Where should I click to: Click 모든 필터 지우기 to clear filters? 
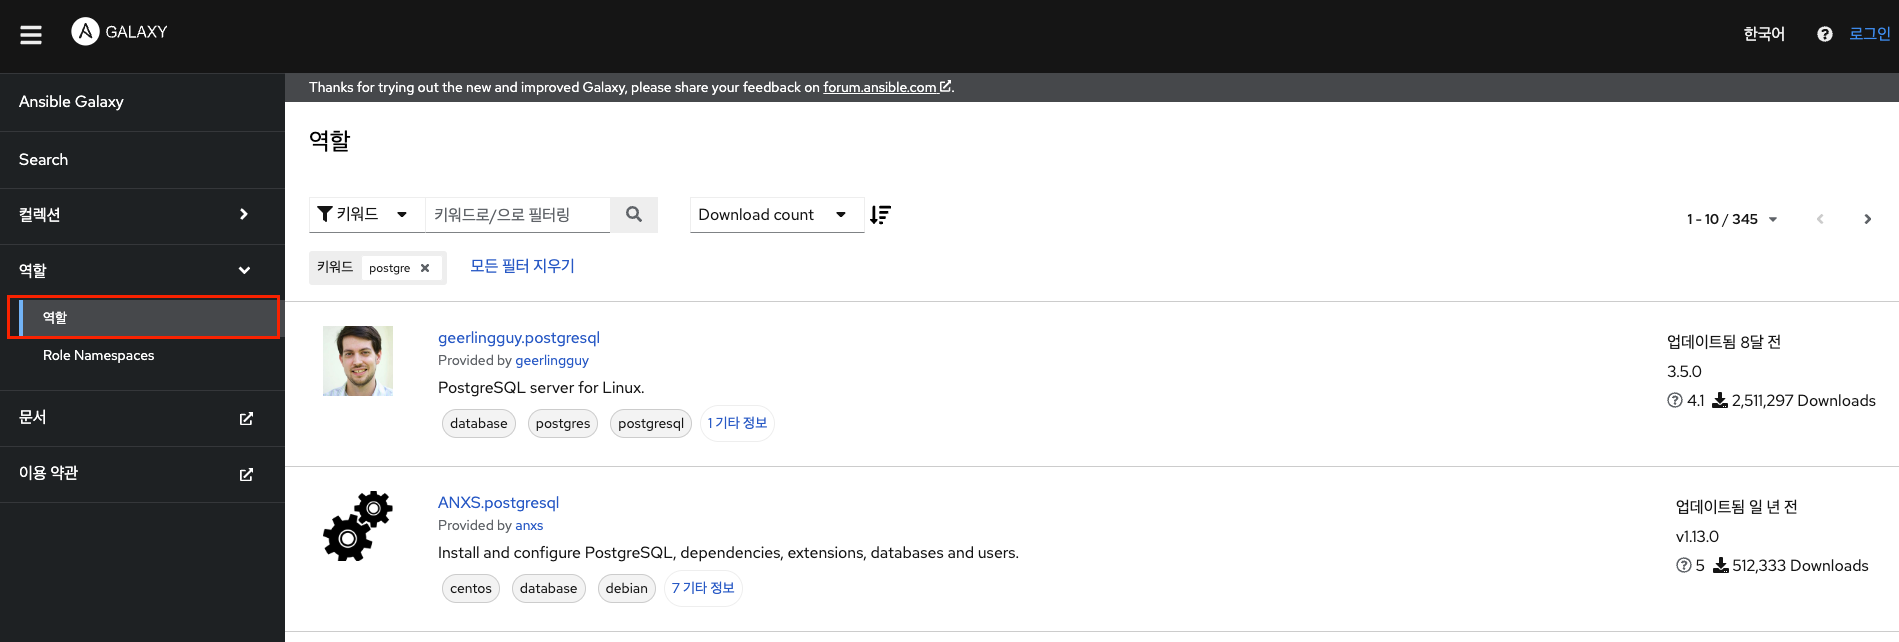click(522, 266)
